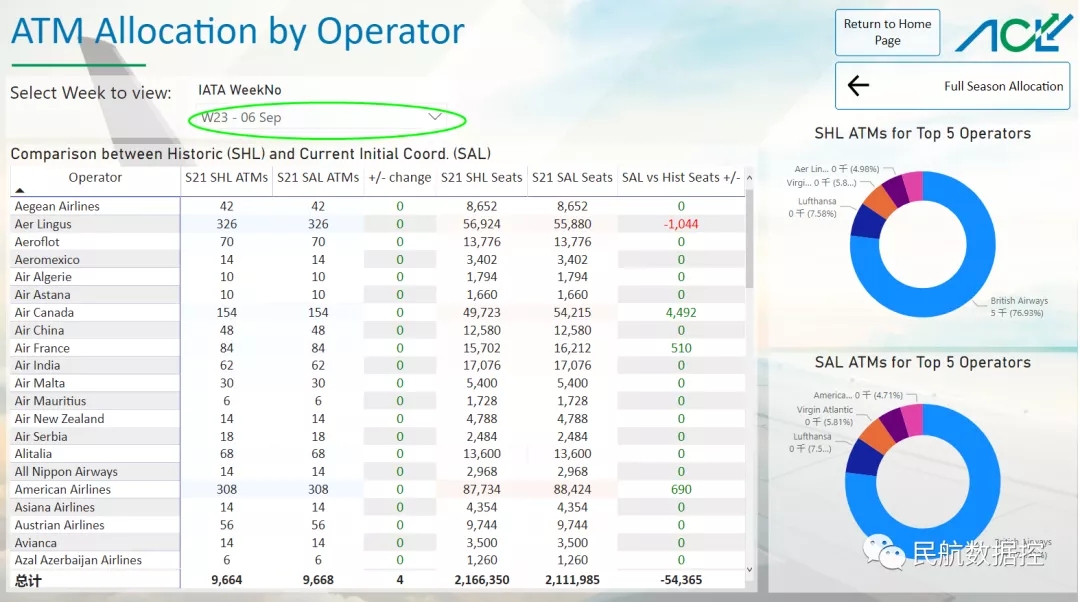Click the 690 value for American Airlines

681,490
